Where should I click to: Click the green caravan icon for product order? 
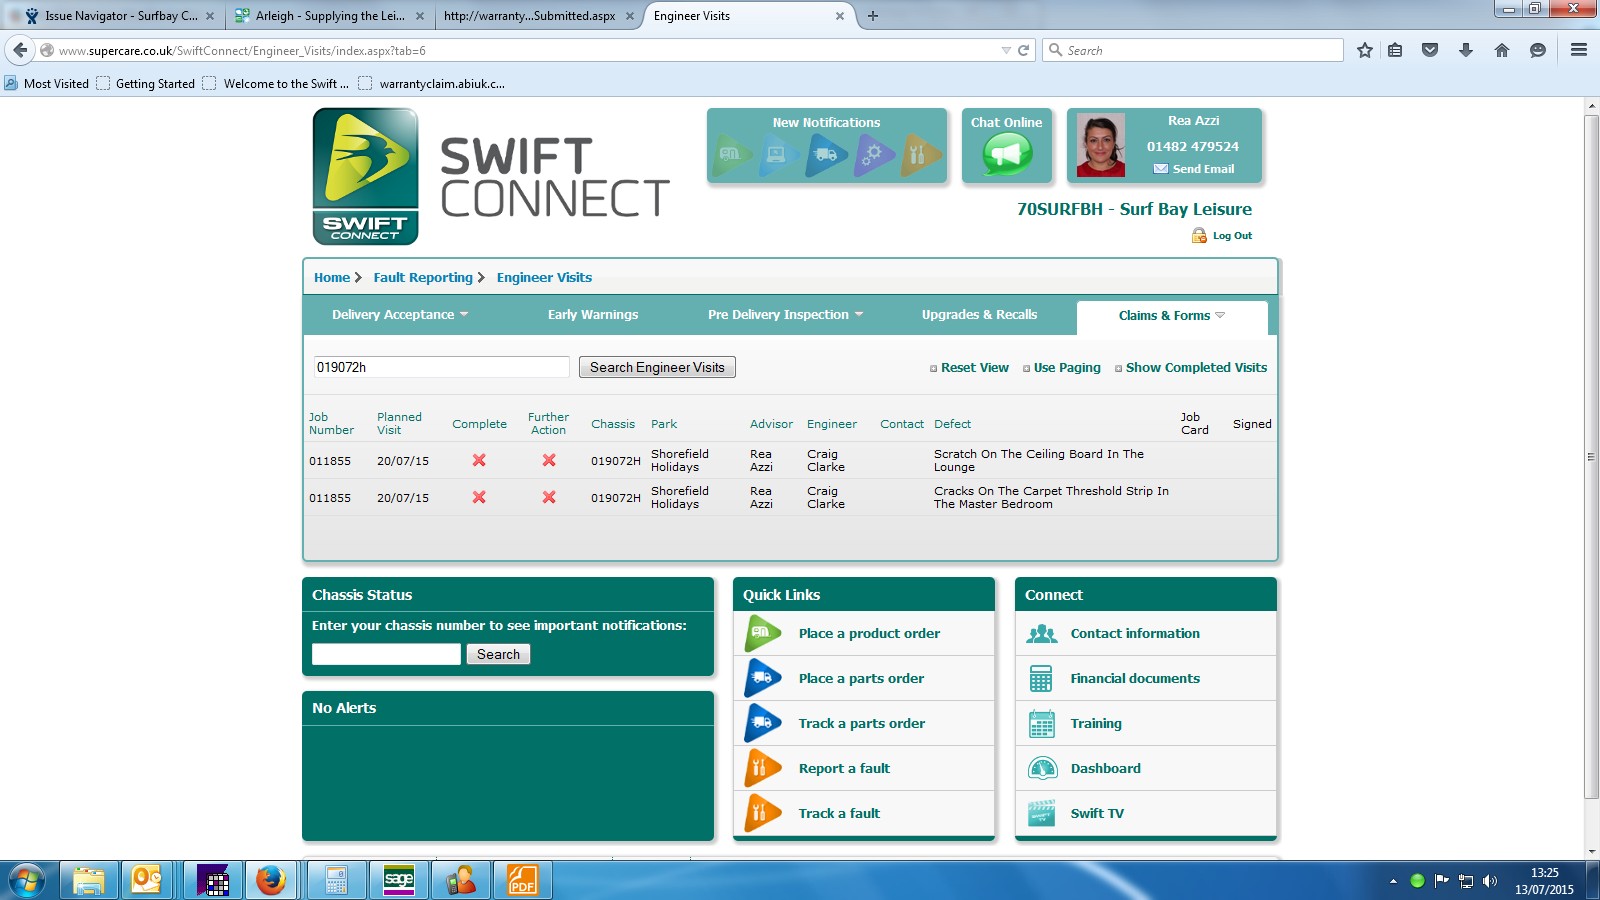763,633
